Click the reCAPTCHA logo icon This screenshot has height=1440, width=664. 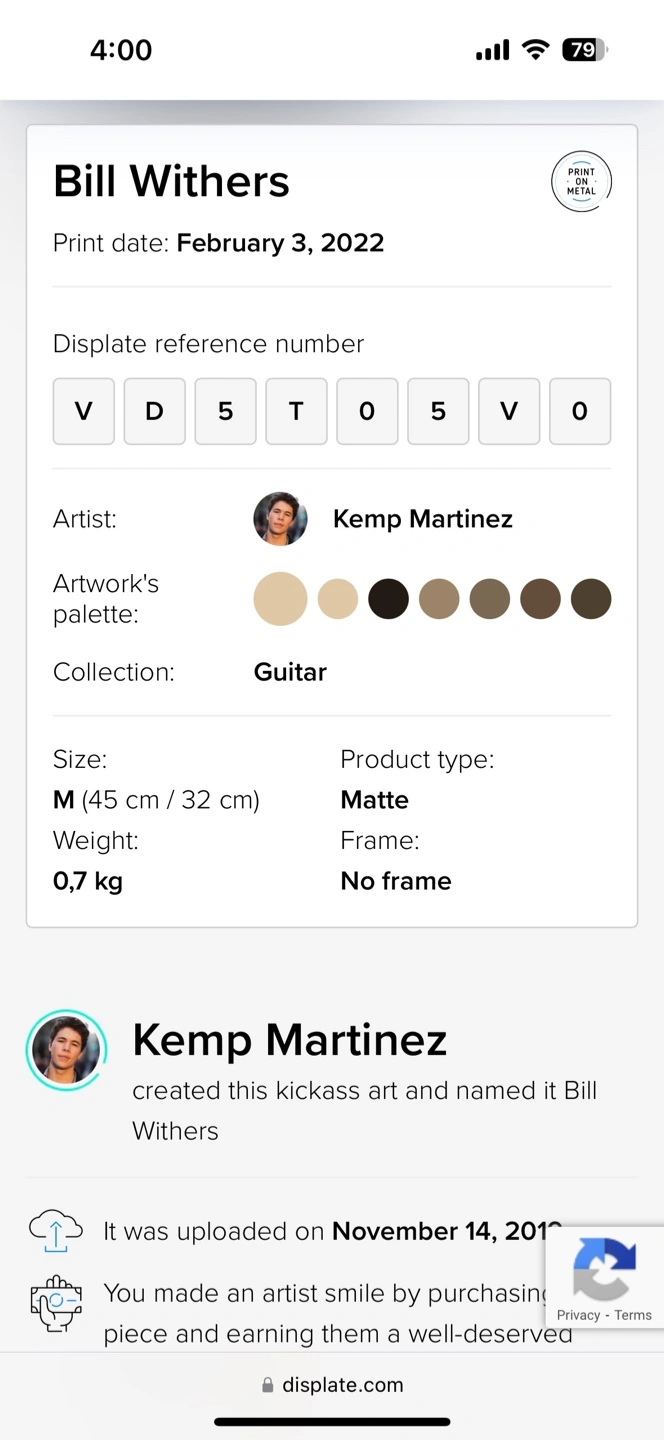(604, 1268)
